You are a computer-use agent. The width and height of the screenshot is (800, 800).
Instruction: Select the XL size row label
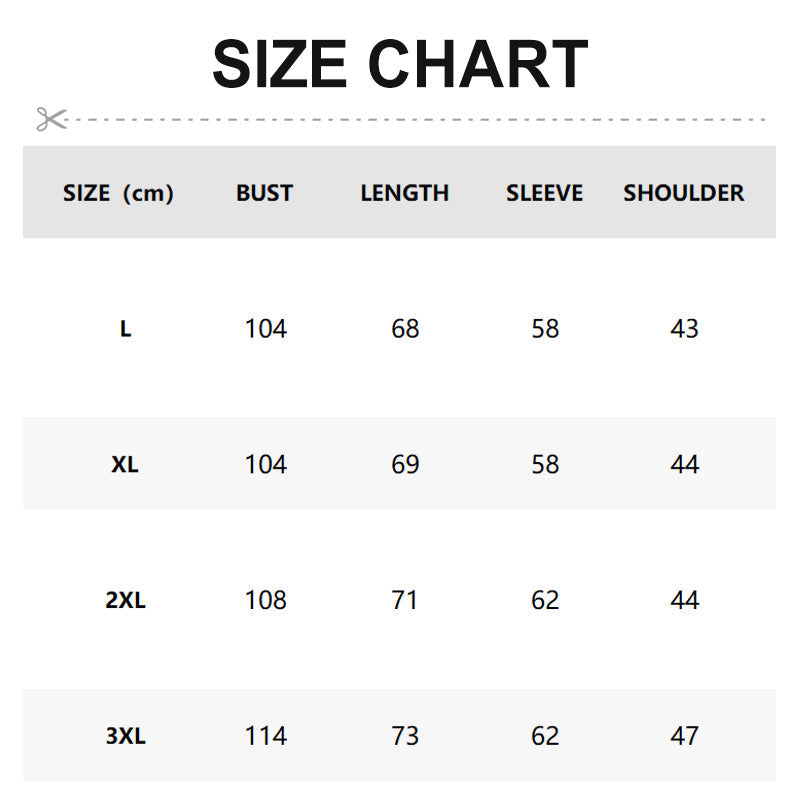(x=125, y=465)
